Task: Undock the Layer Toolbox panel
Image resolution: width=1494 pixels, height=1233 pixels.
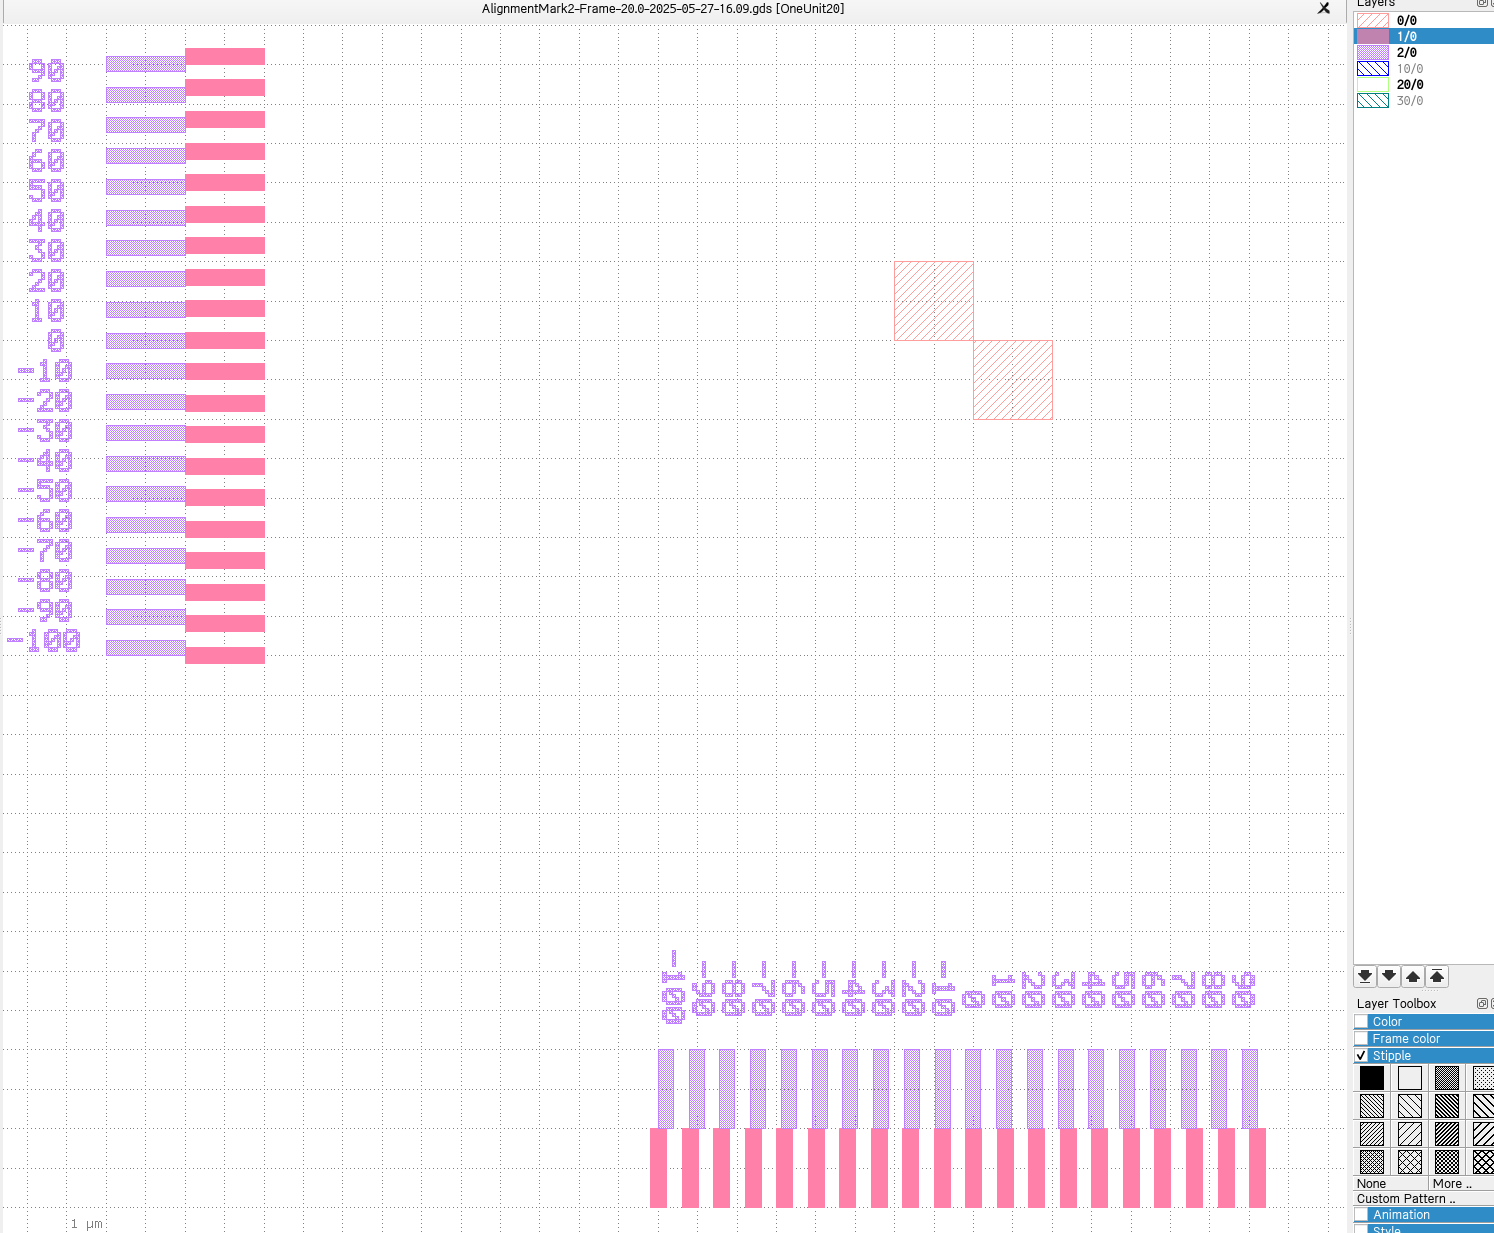Action: click(1482, 1003)
